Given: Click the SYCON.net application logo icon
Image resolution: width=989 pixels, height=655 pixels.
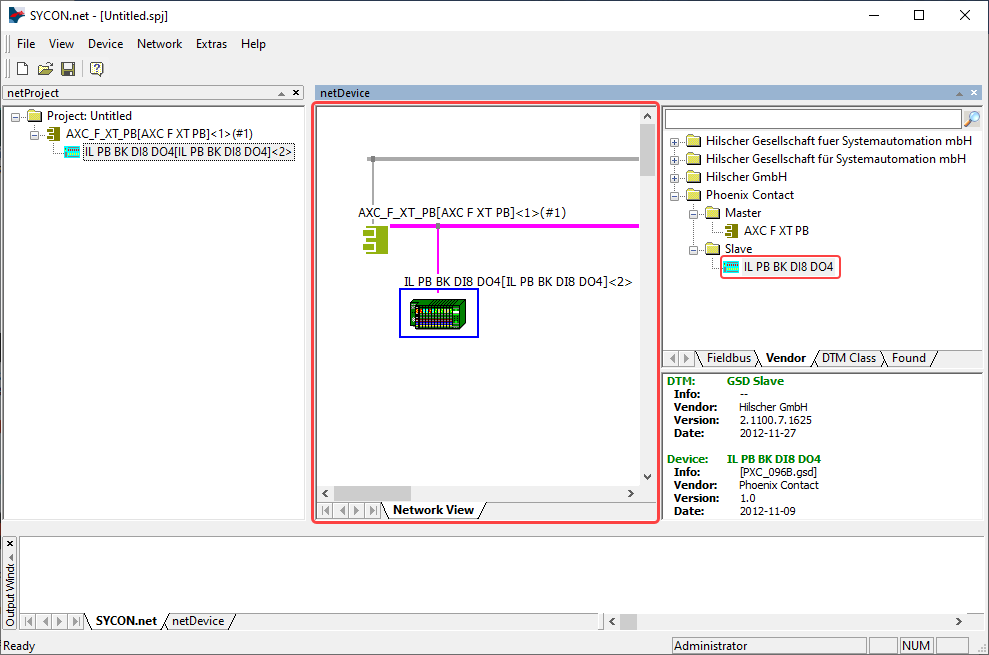Looking at the screenshot, I should [x=16, y=15].
